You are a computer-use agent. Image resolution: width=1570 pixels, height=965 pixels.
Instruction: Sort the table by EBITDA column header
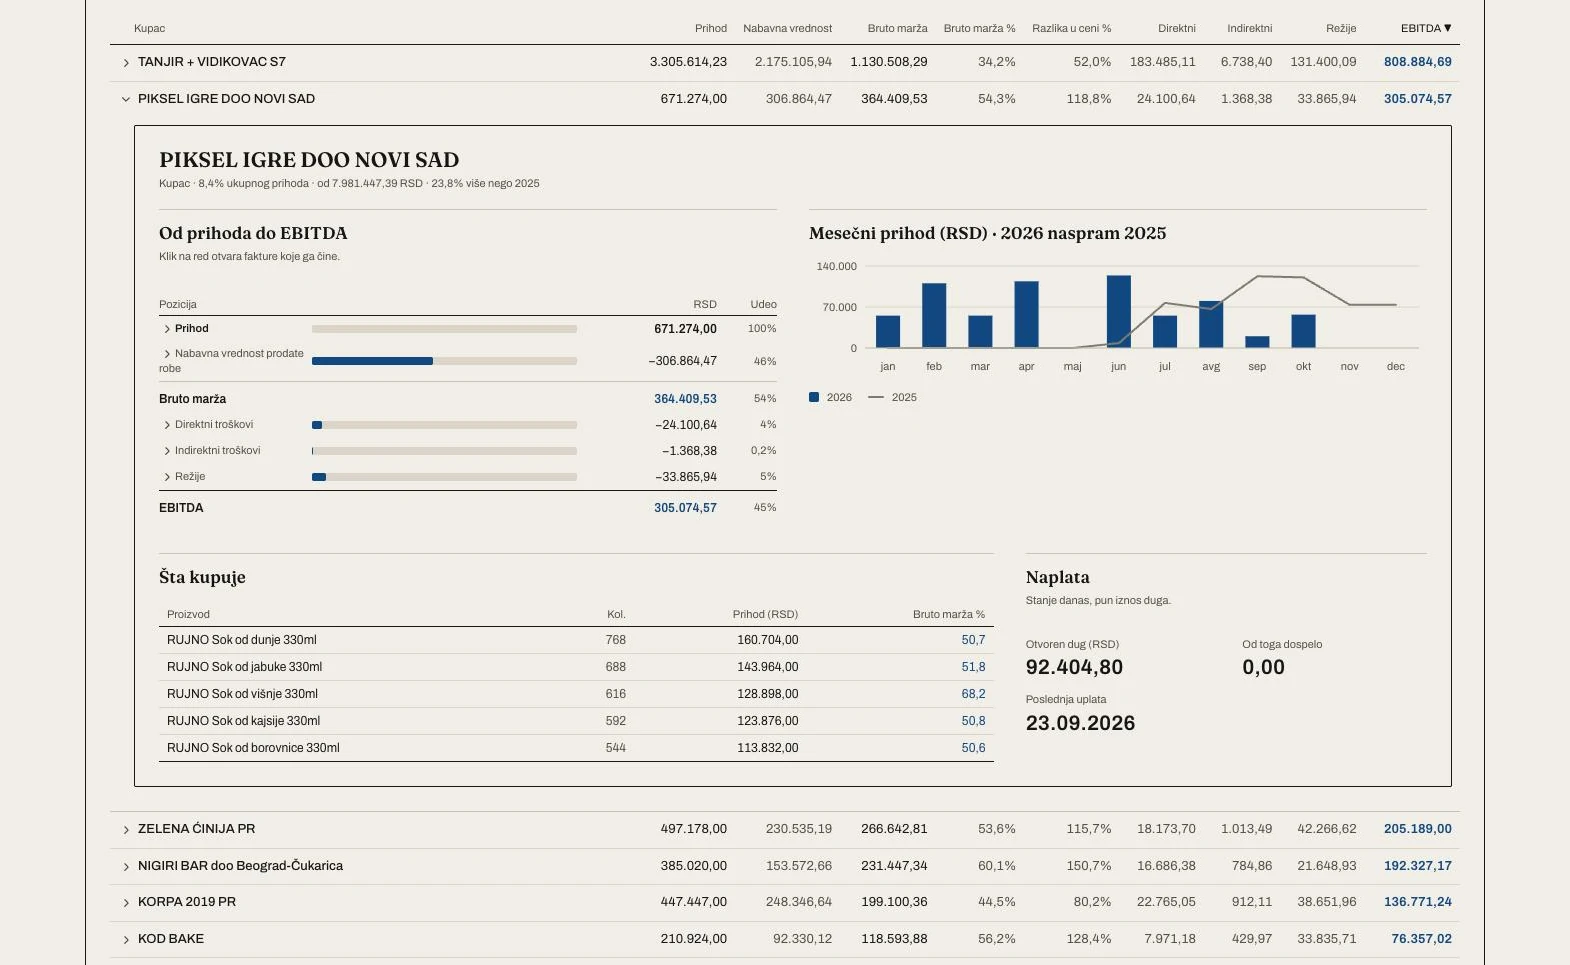[1426, 28]
